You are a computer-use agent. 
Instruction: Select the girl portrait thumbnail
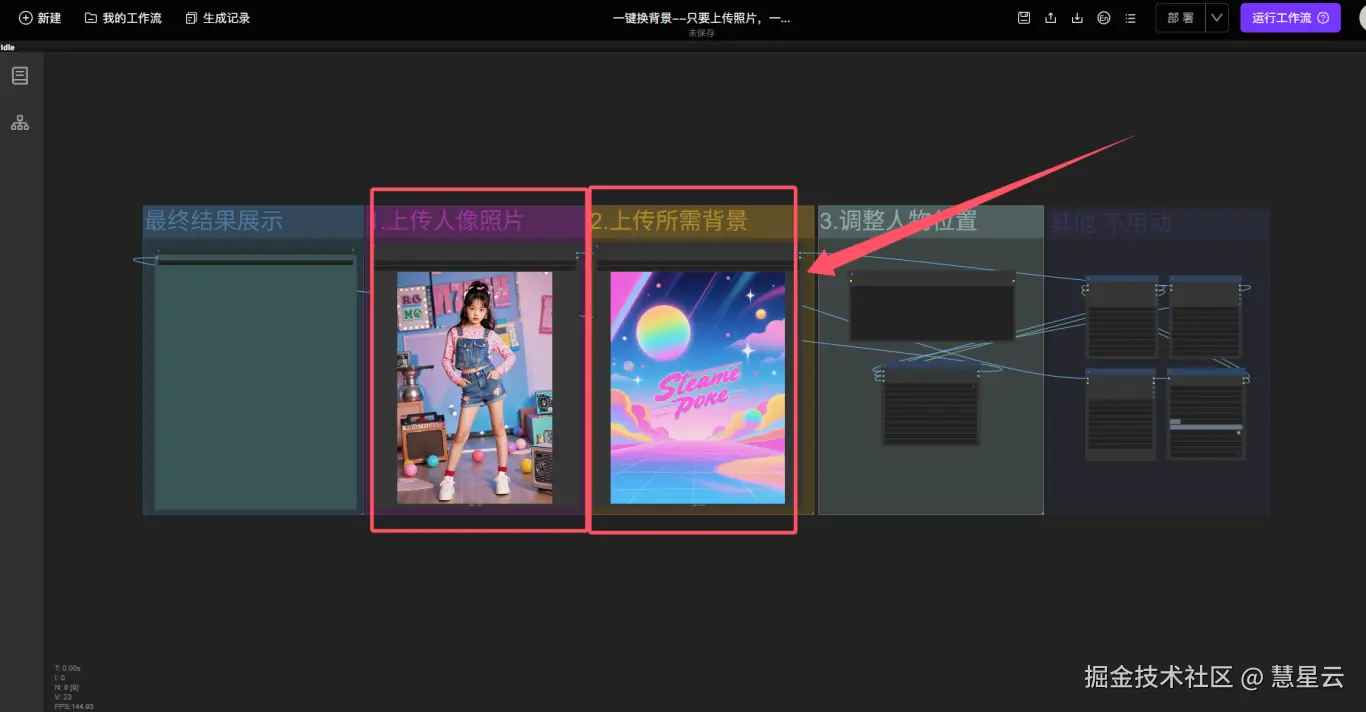point(475,388)
